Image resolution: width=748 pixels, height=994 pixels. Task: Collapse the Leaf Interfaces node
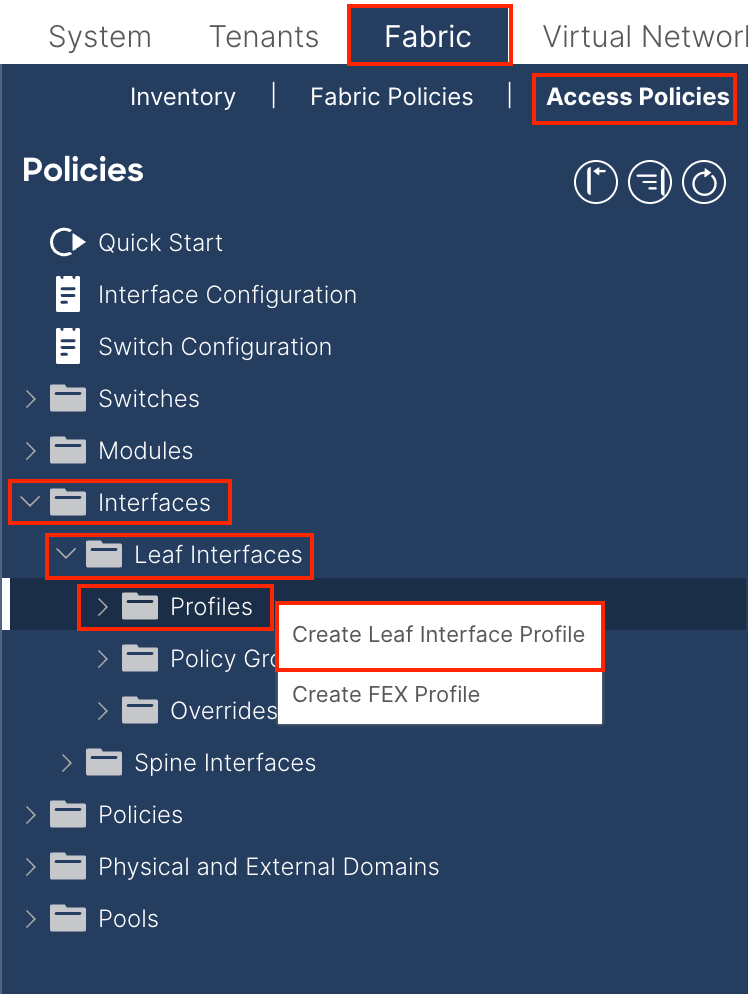point(67,555)
